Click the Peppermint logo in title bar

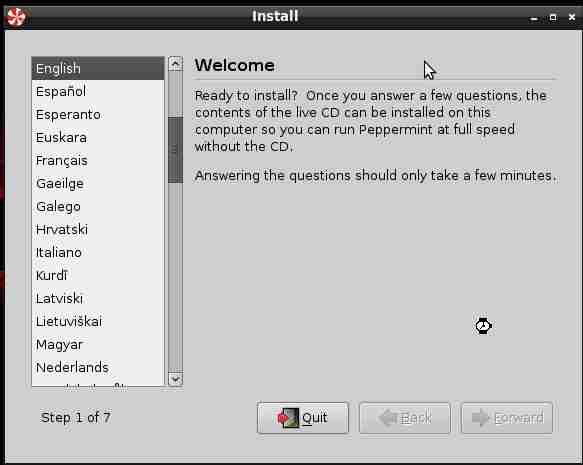(x=16, y=17)
